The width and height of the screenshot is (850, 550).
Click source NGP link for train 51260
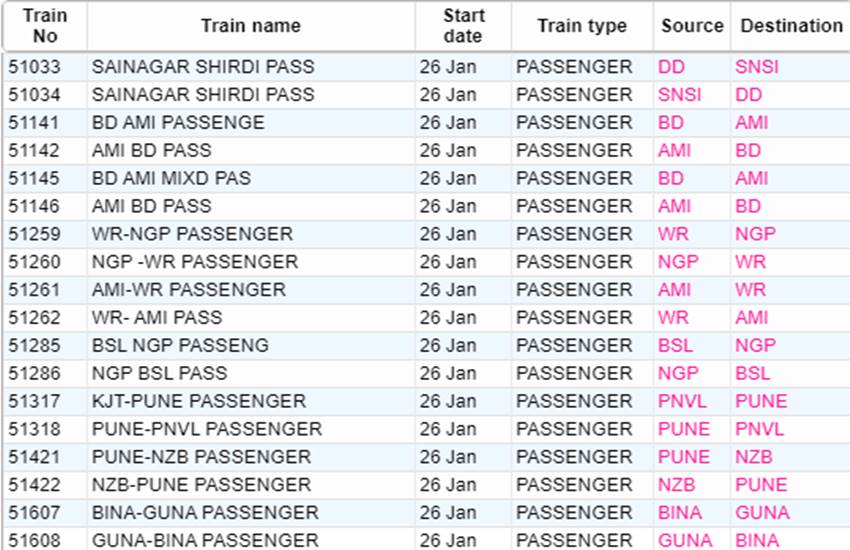pos(678,262)
